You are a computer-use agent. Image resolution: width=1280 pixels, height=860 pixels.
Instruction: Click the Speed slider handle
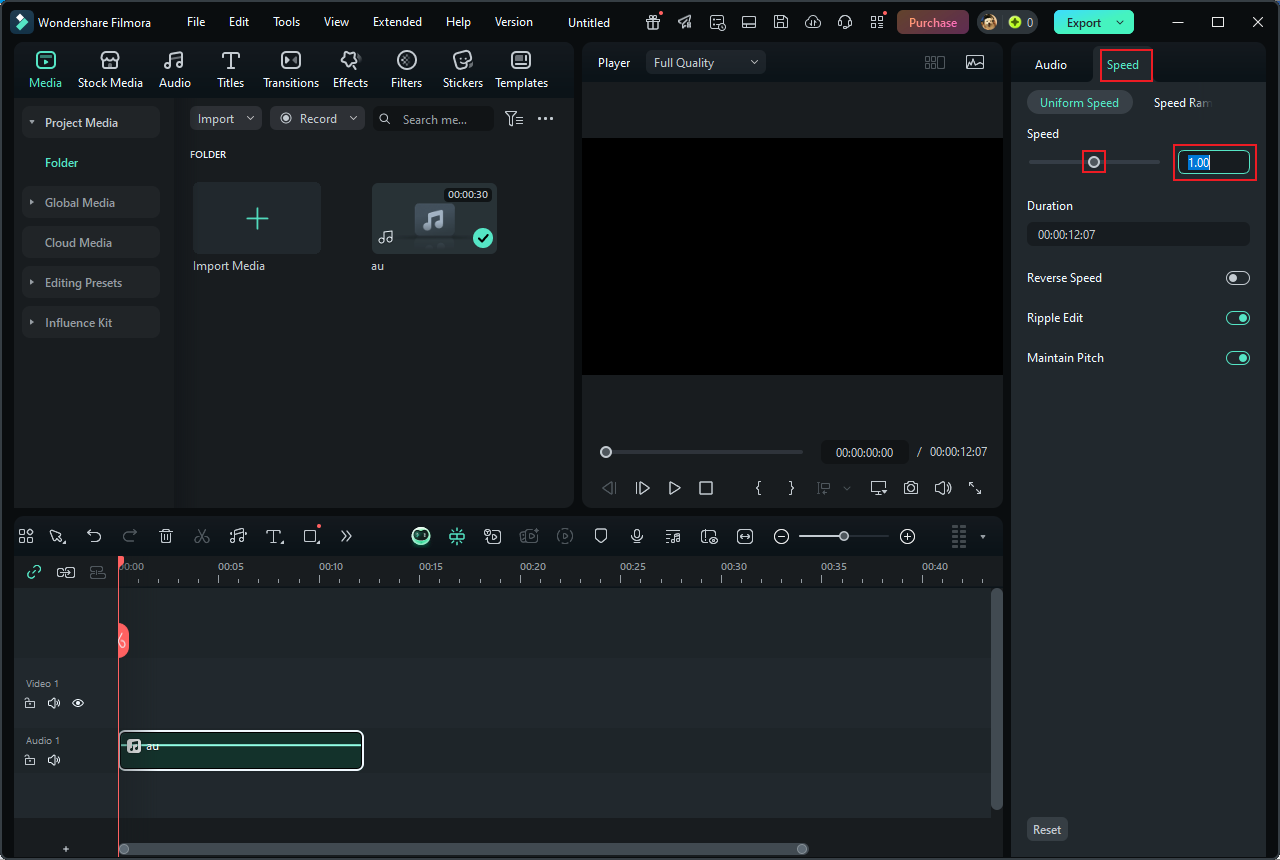(1094, 162)
